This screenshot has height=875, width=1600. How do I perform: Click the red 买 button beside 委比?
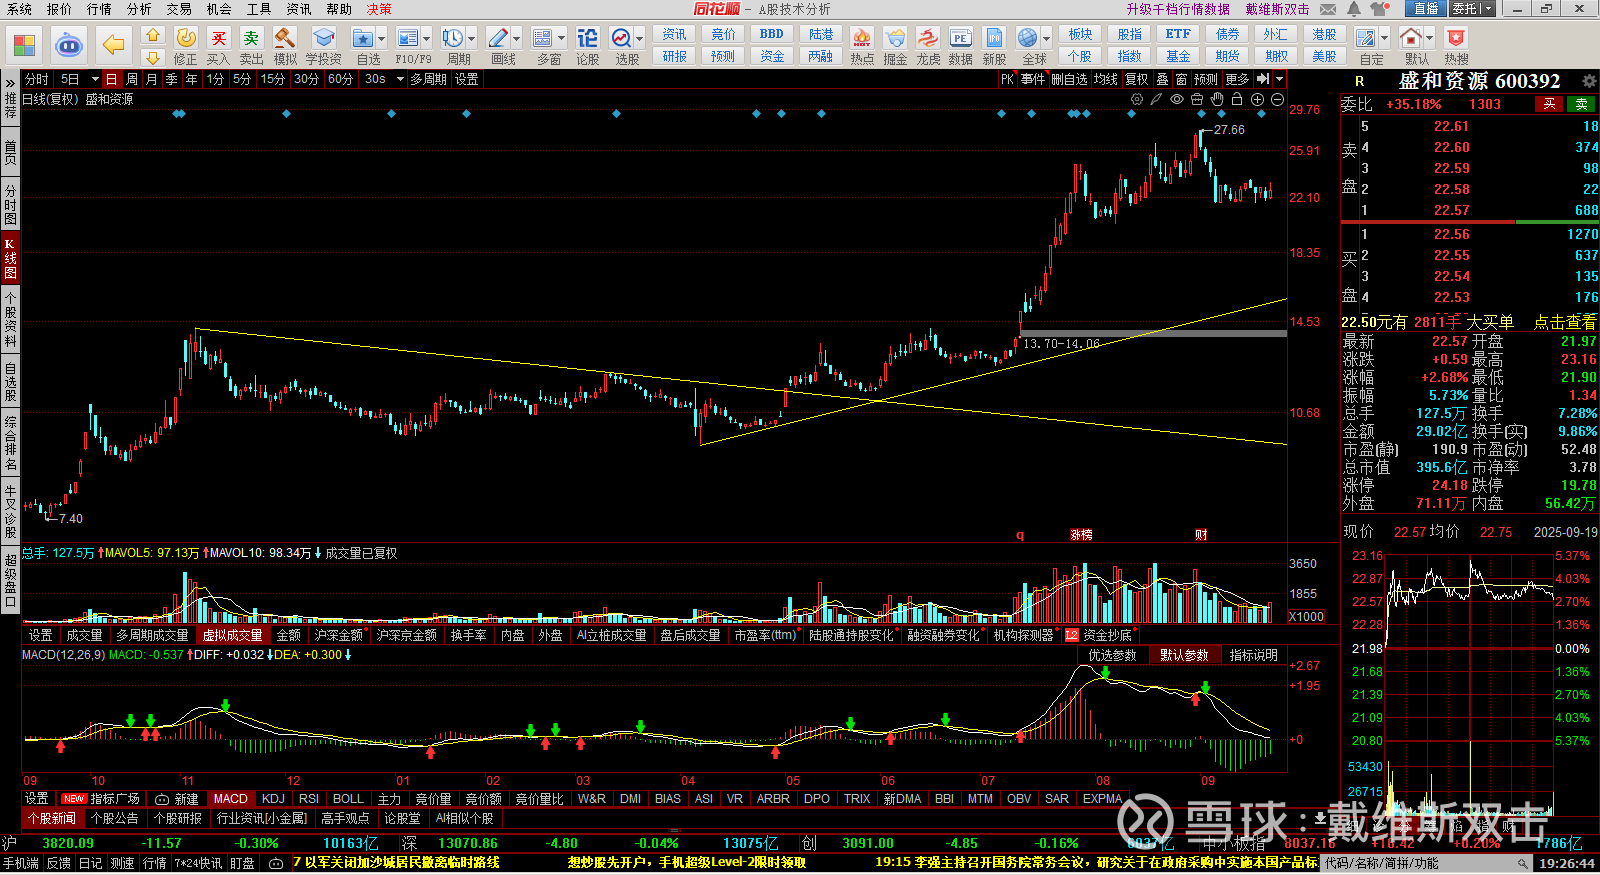[x=1549, y=104]
